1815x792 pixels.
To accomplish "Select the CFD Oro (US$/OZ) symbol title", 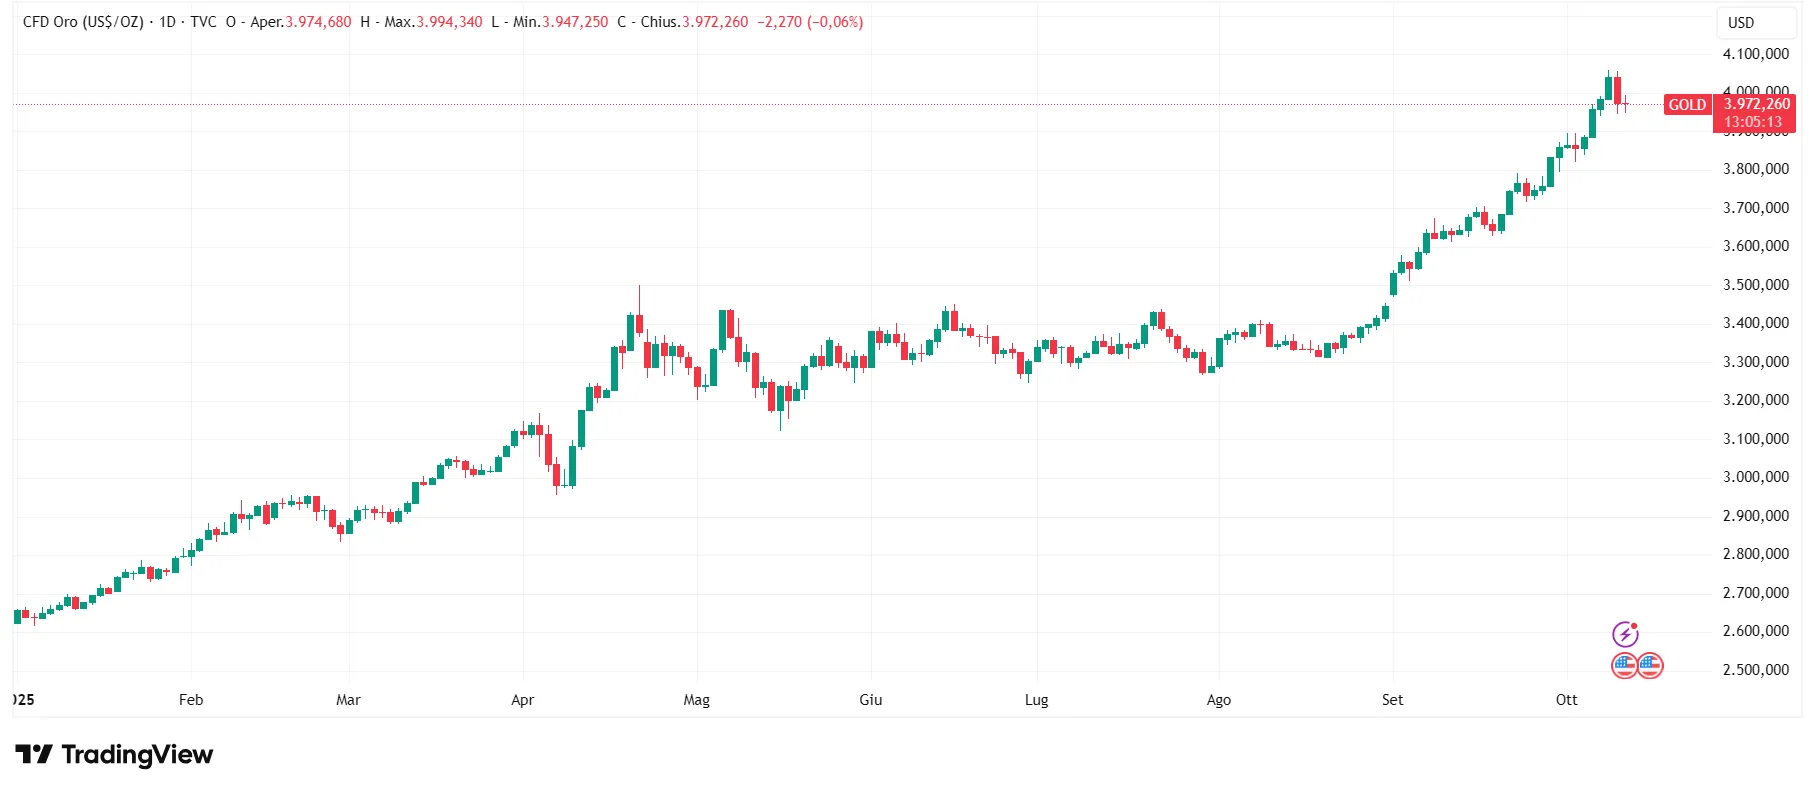I will [83, 22].
